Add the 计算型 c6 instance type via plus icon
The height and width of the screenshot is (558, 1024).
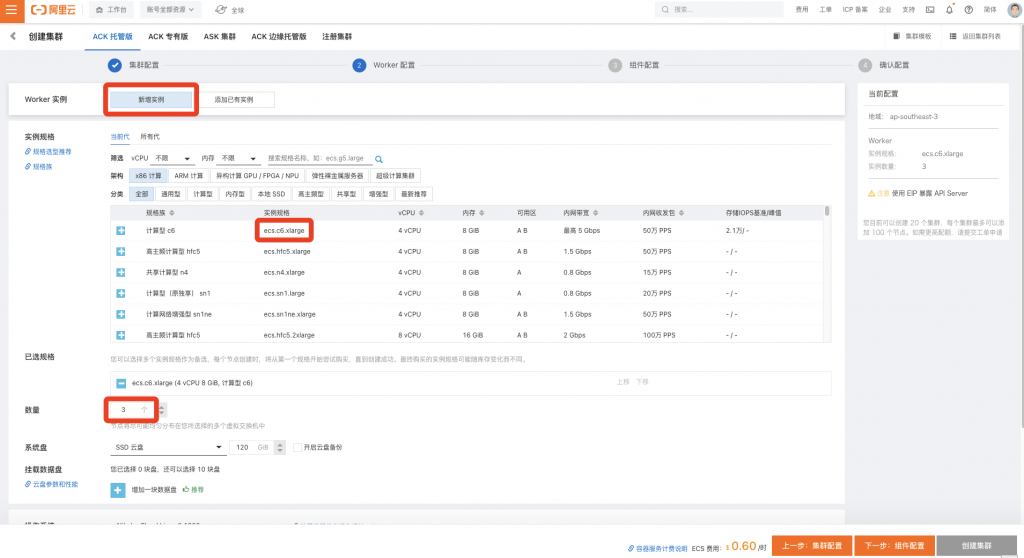(121, 231)
